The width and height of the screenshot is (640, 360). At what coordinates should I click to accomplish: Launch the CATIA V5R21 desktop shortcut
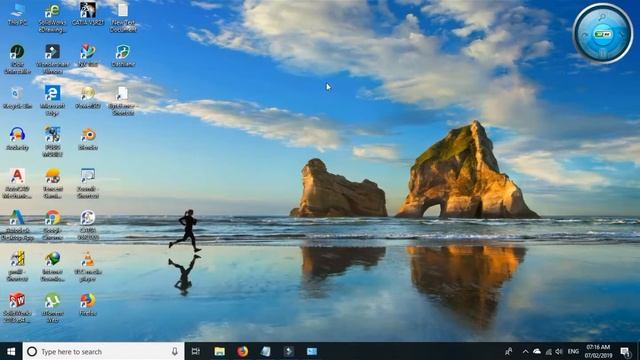point(88,15)
